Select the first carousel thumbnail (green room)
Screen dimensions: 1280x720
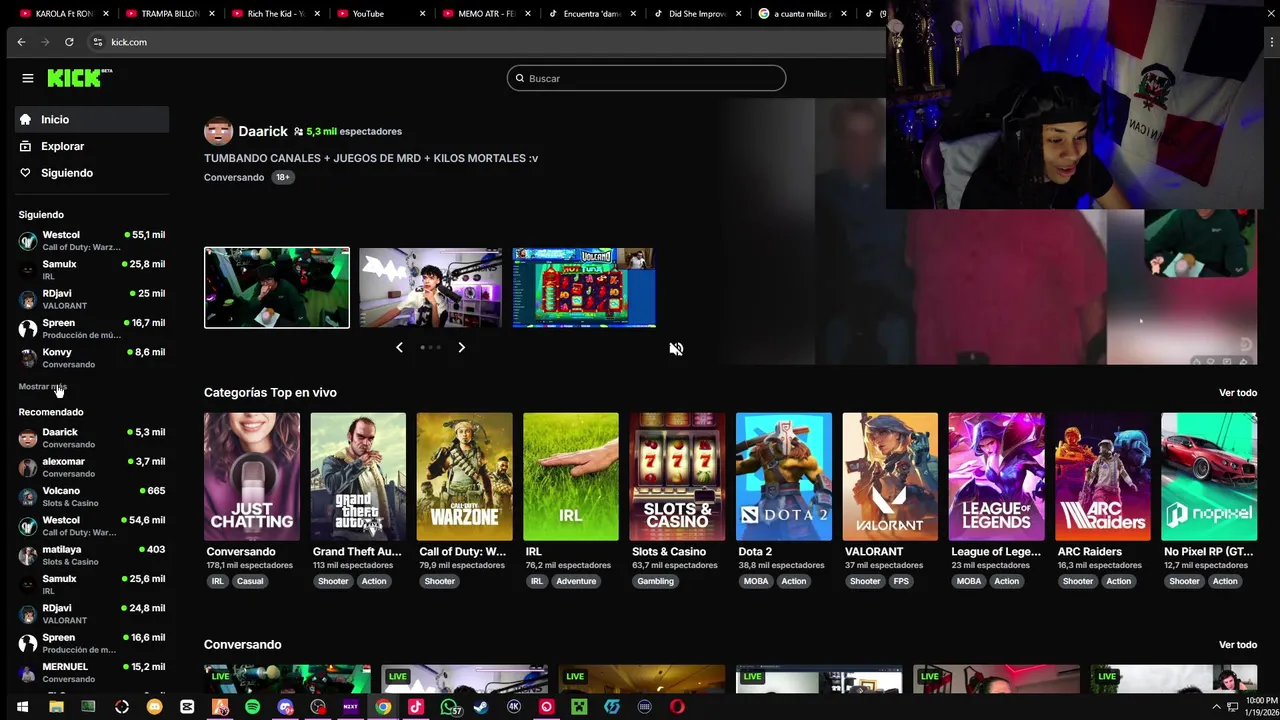(277, 288)
